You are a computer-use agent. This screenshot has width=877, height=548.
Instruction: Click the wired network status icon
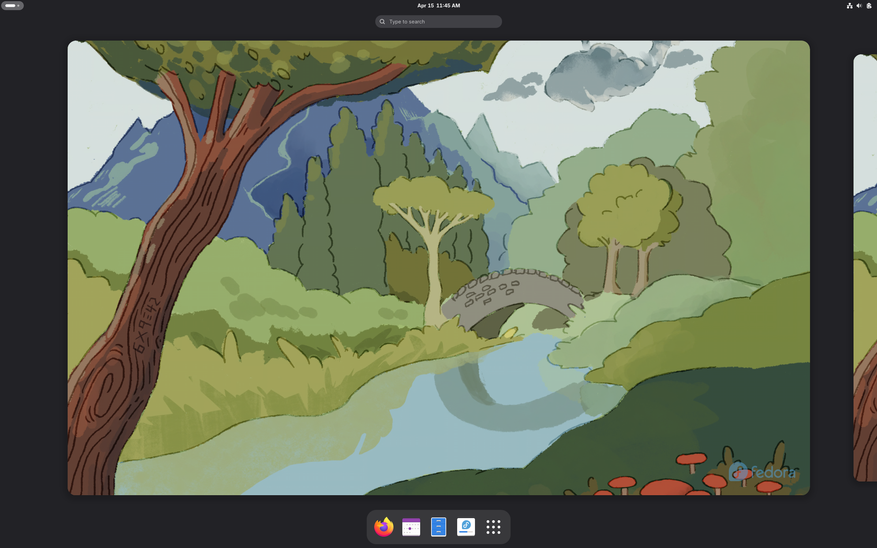tap(849, 6)
